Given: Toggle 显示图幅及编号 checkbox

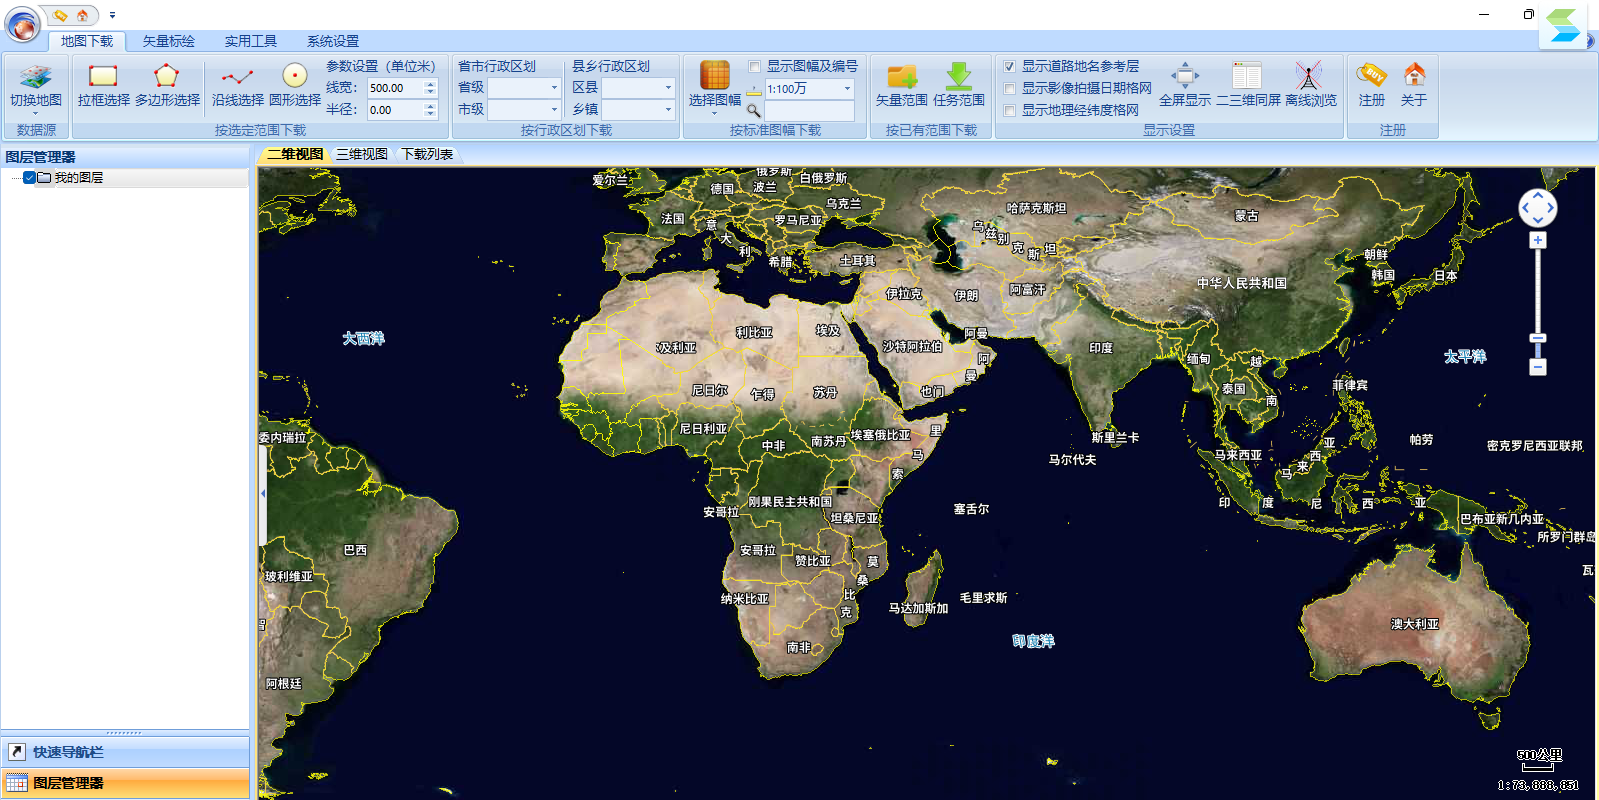Looking at the screenshot, I should (755, 66).
